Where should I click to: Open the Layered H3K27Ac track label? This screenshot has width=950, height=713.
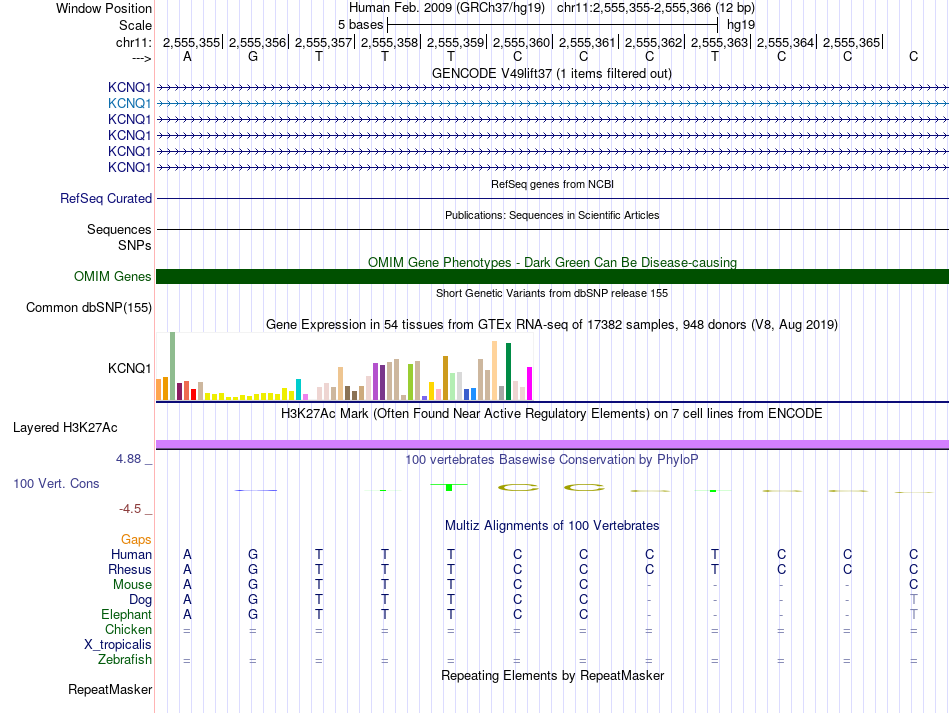[x=65, y=428]
